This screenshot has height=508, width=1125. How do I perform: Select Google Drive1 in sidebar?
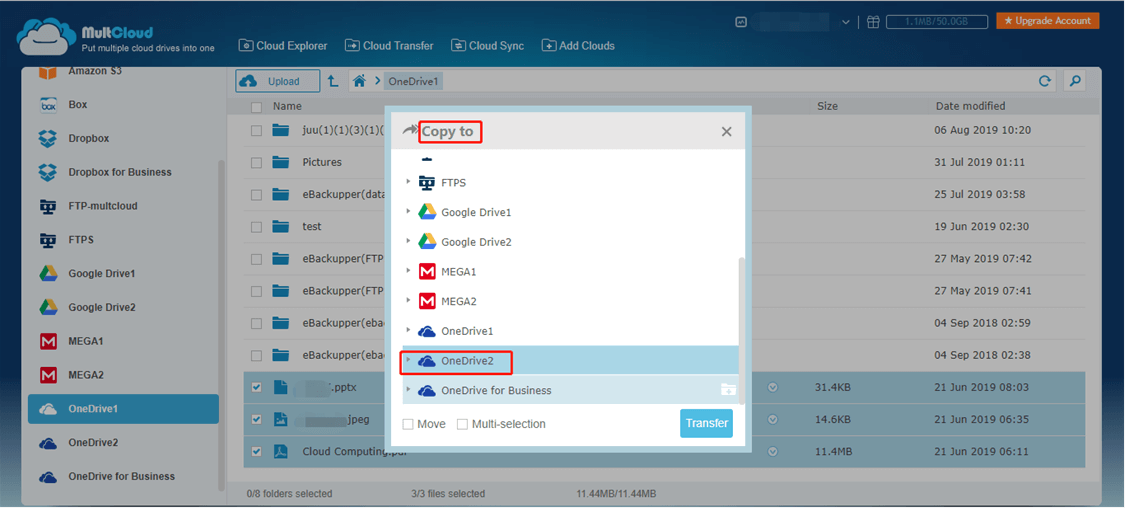tap(123, 273)
